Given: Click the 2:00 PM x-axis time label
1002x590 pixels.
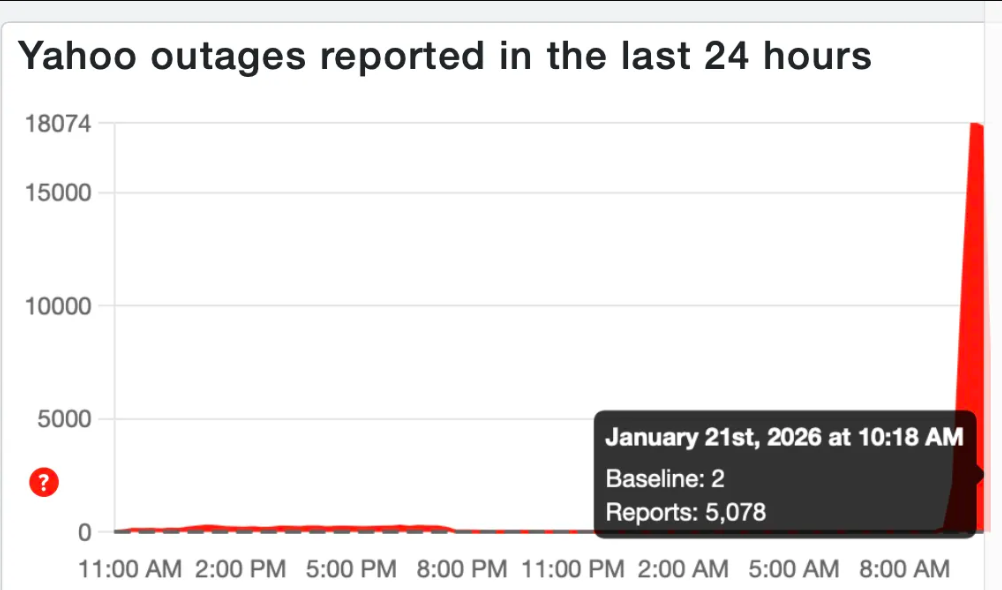Looking at the screenshot, I should [241, 570].
